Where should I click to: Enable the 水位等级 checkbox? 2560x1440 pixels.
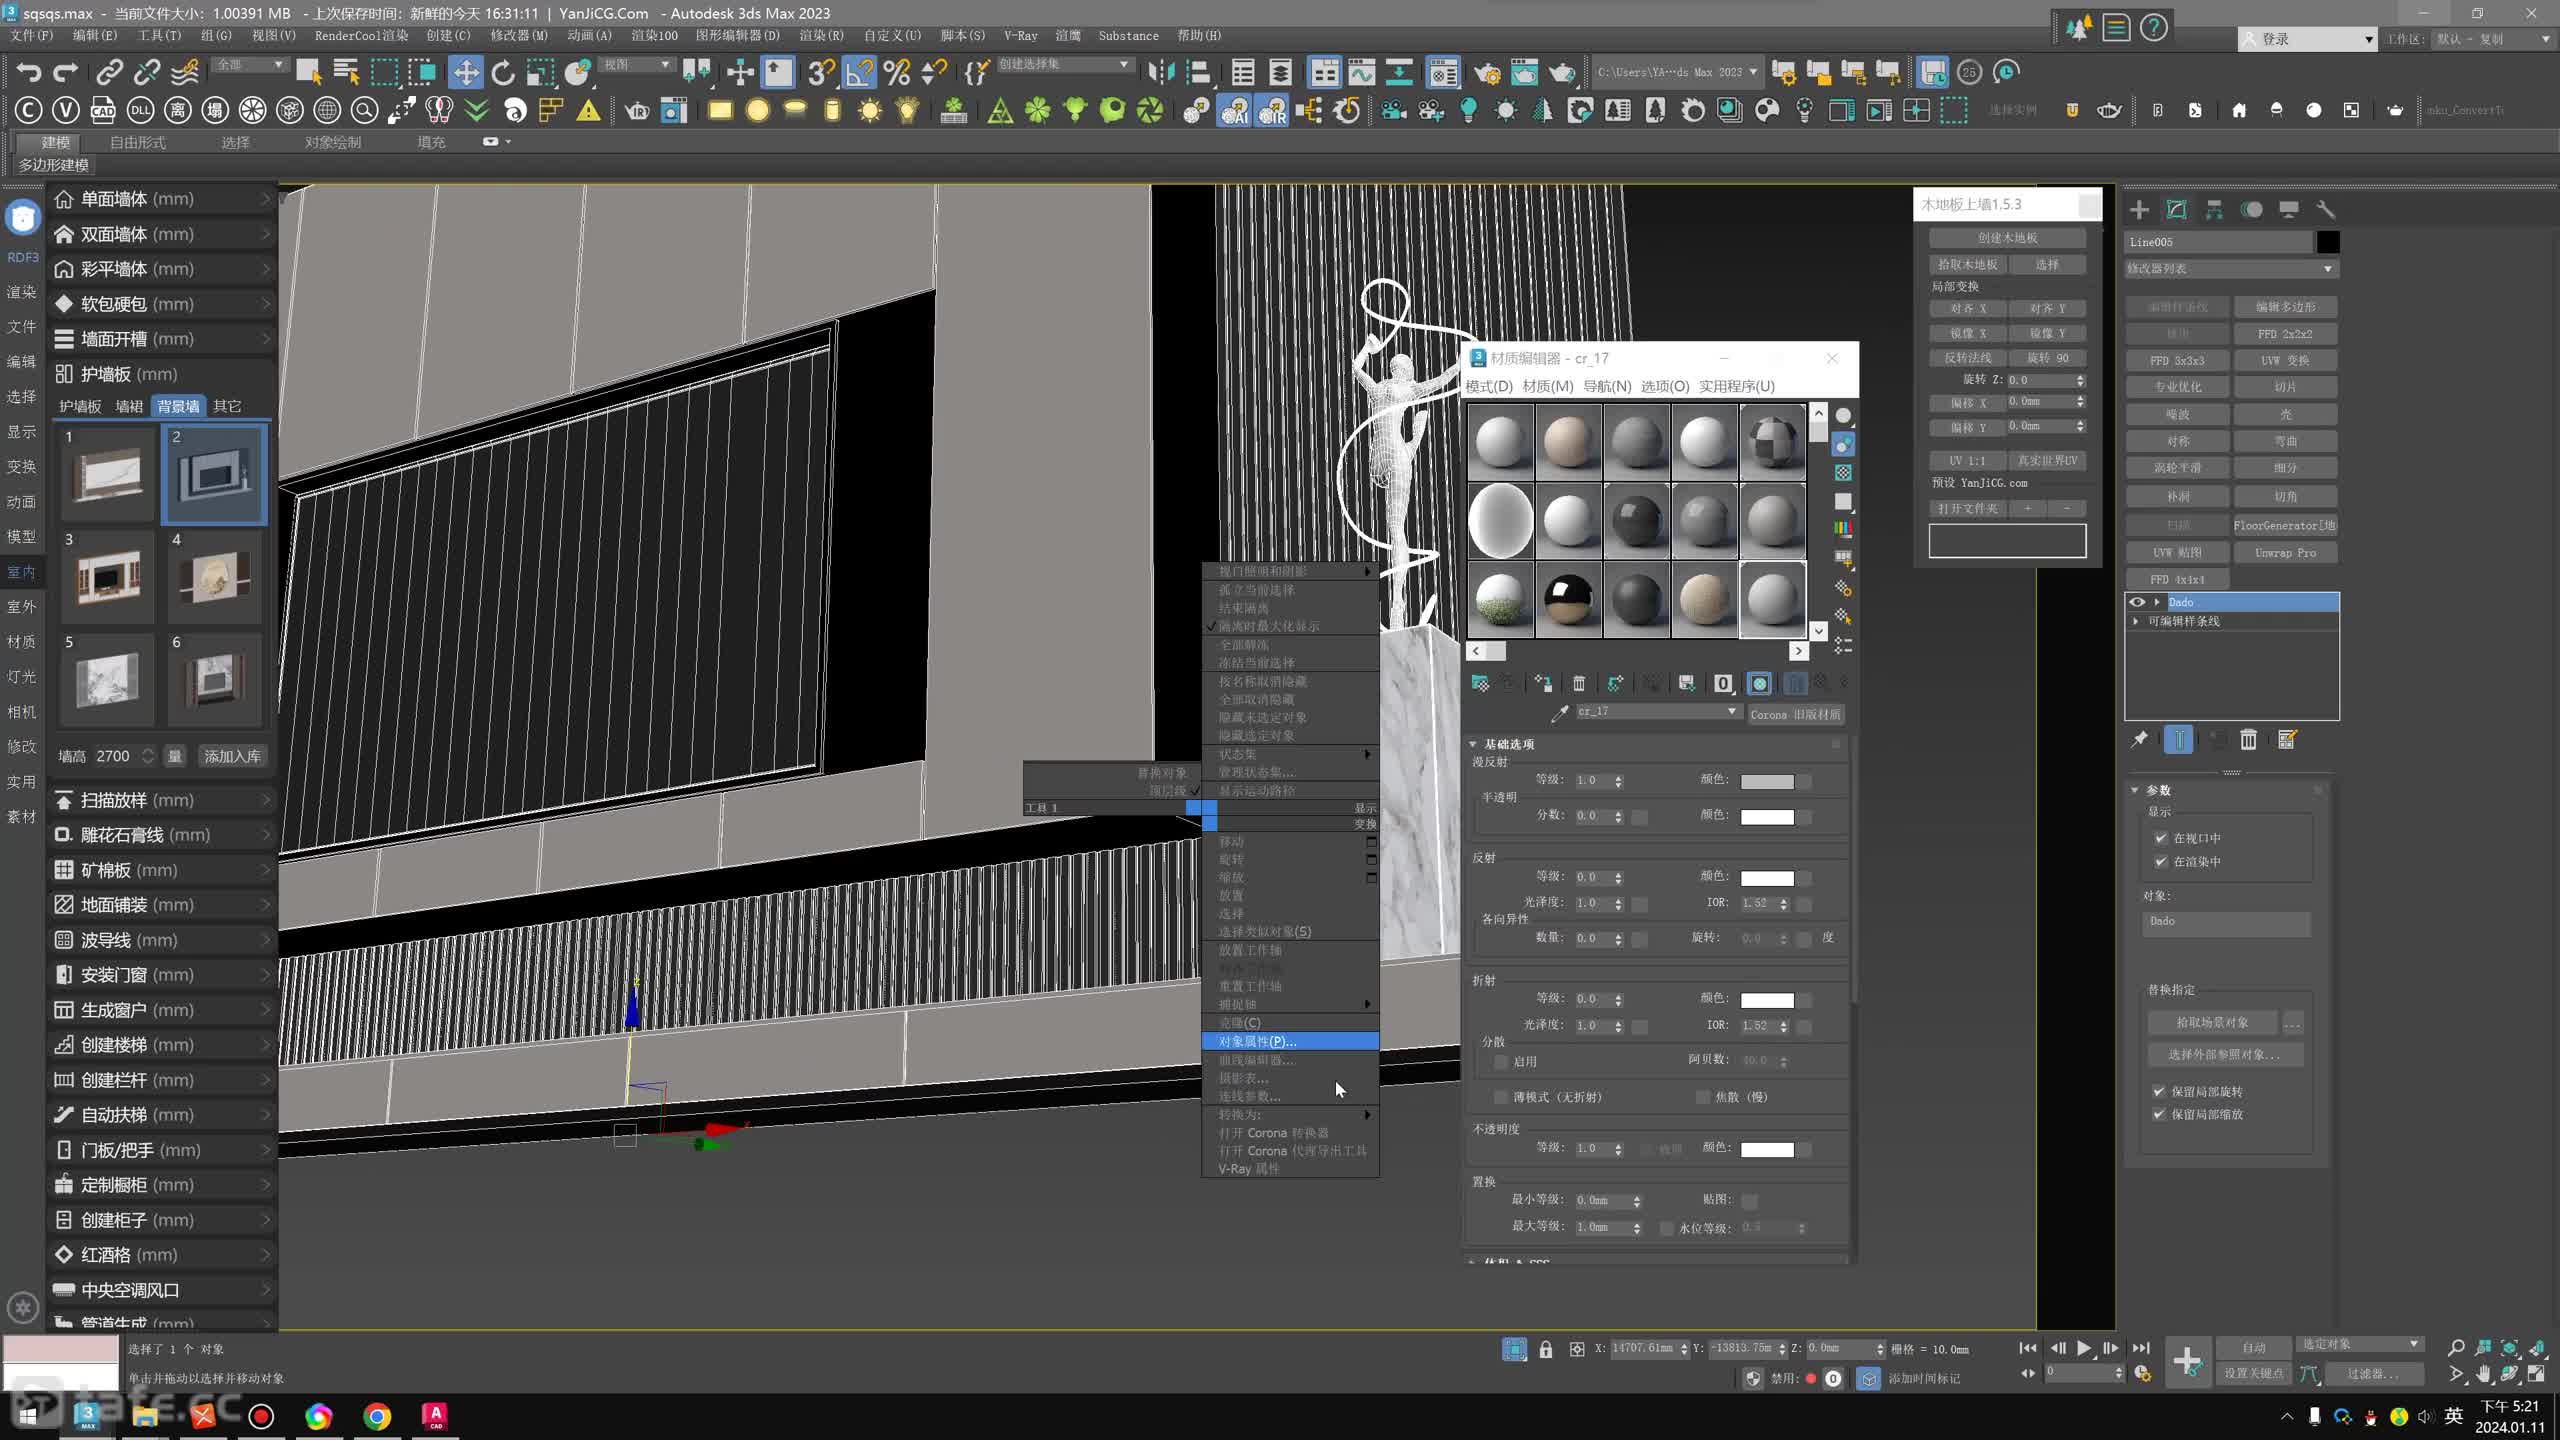click(x=1667, y=1228)
